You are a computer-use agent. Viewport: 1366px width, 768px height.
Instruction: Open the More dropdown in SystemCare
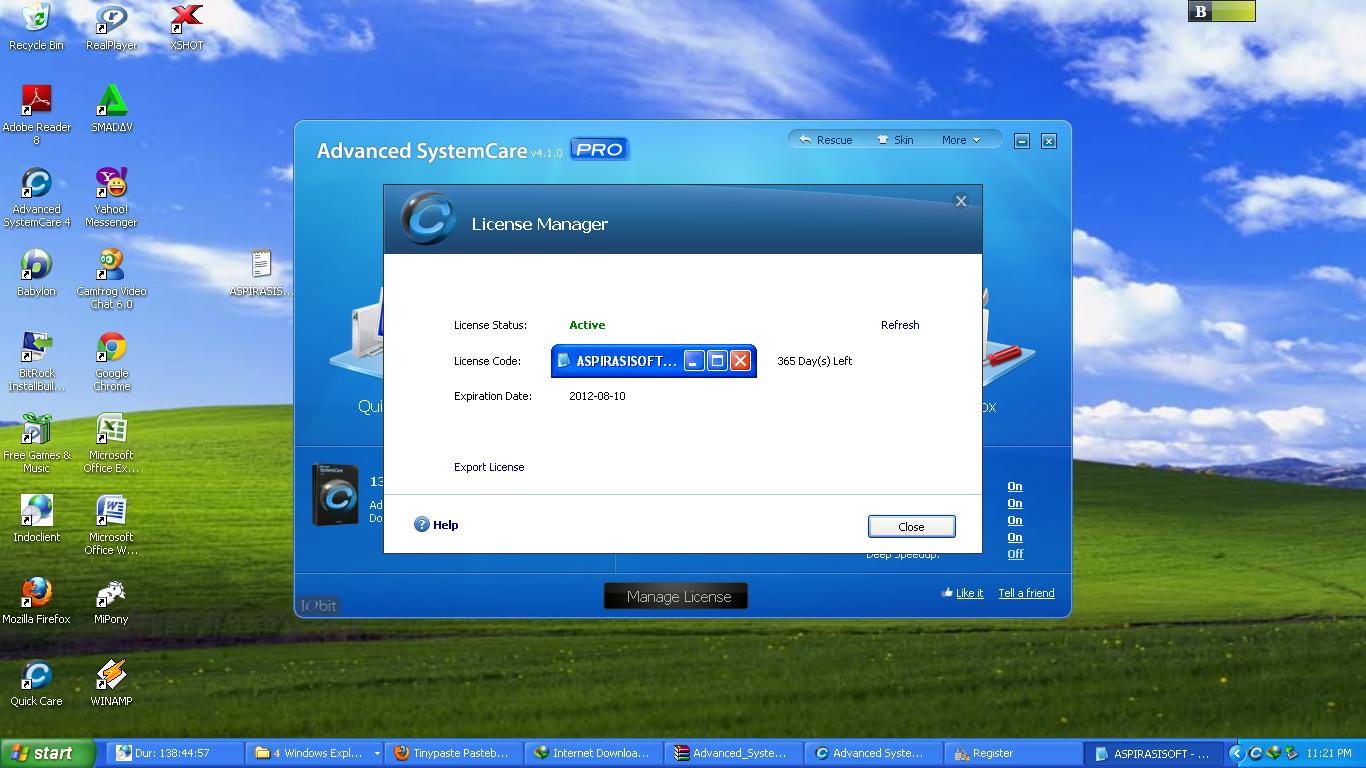960,140
